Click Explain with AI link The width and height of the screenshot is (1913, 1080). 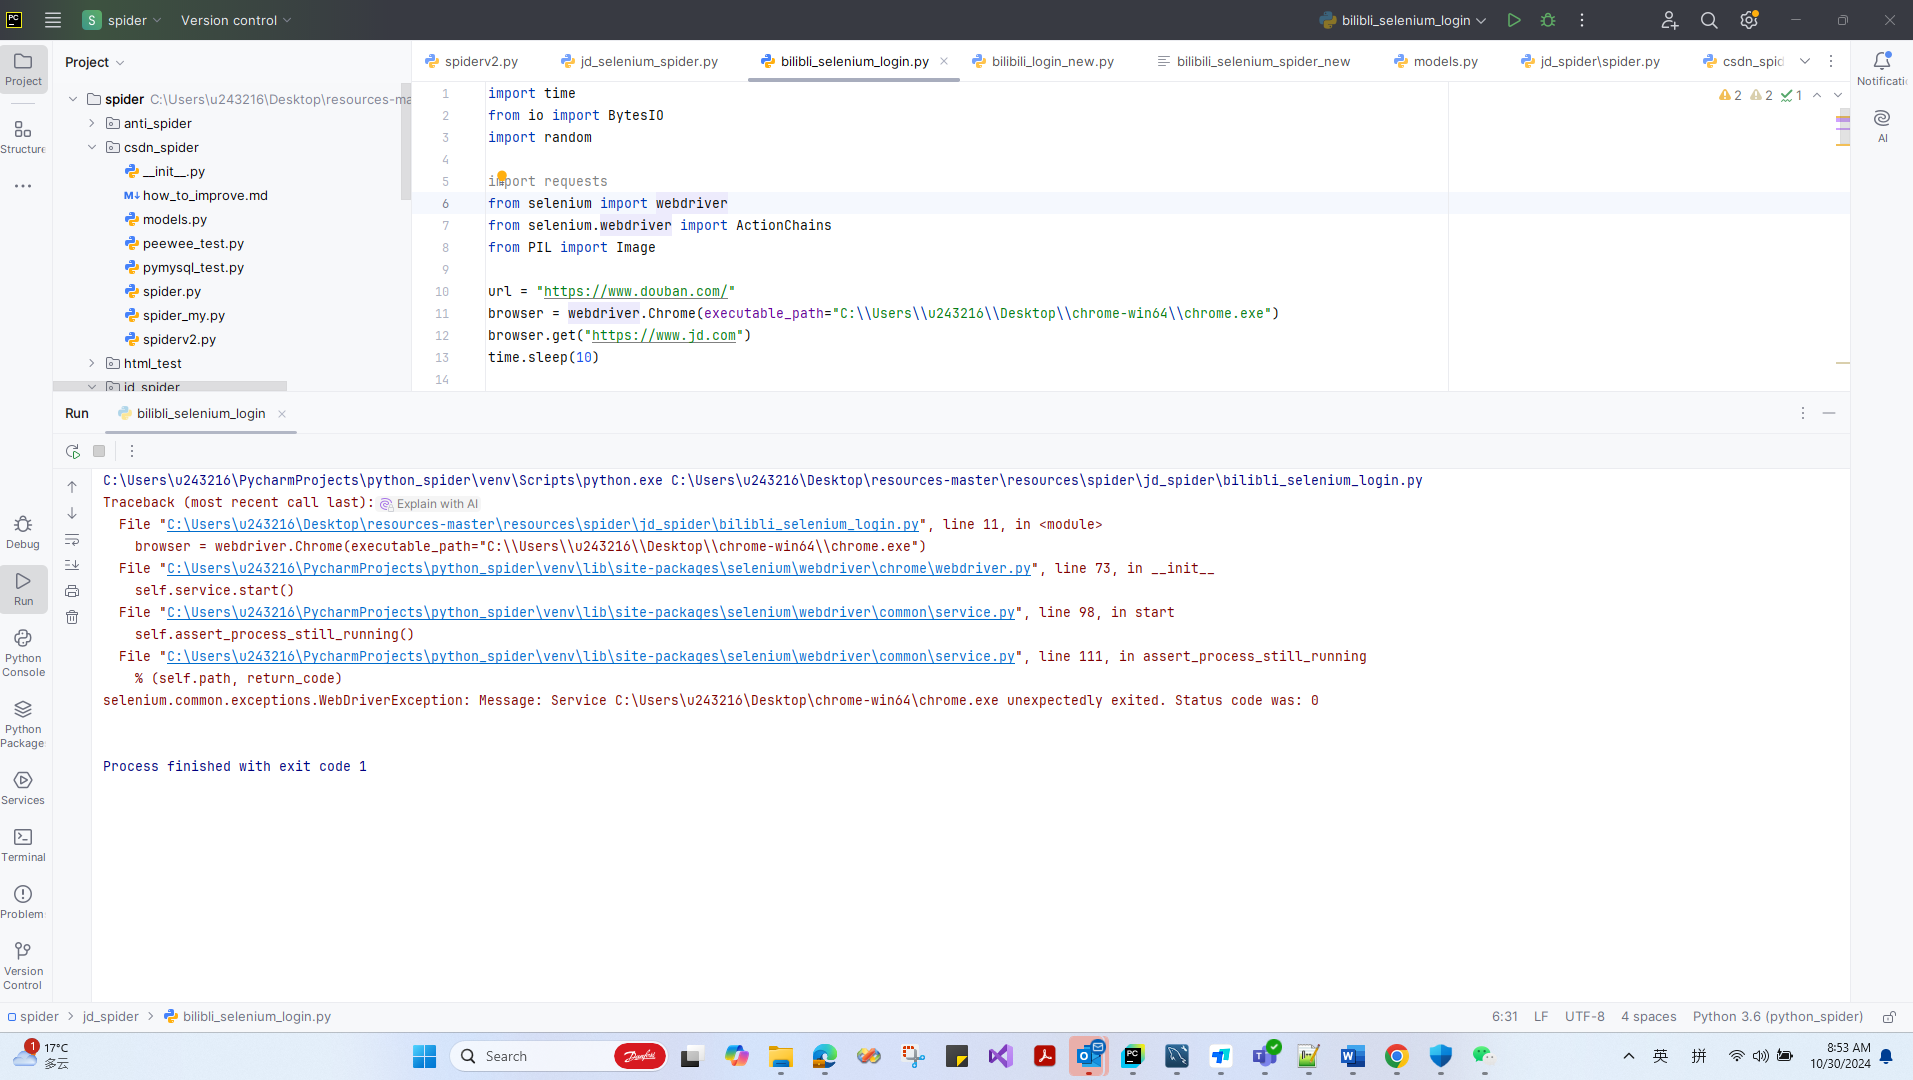(429, 504)
